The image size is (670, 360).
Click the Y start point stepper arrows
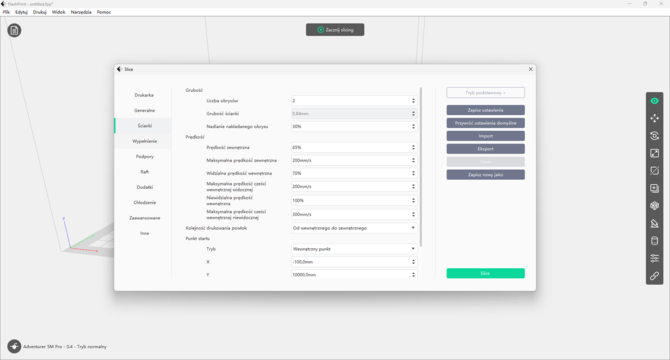click(413, 275)
